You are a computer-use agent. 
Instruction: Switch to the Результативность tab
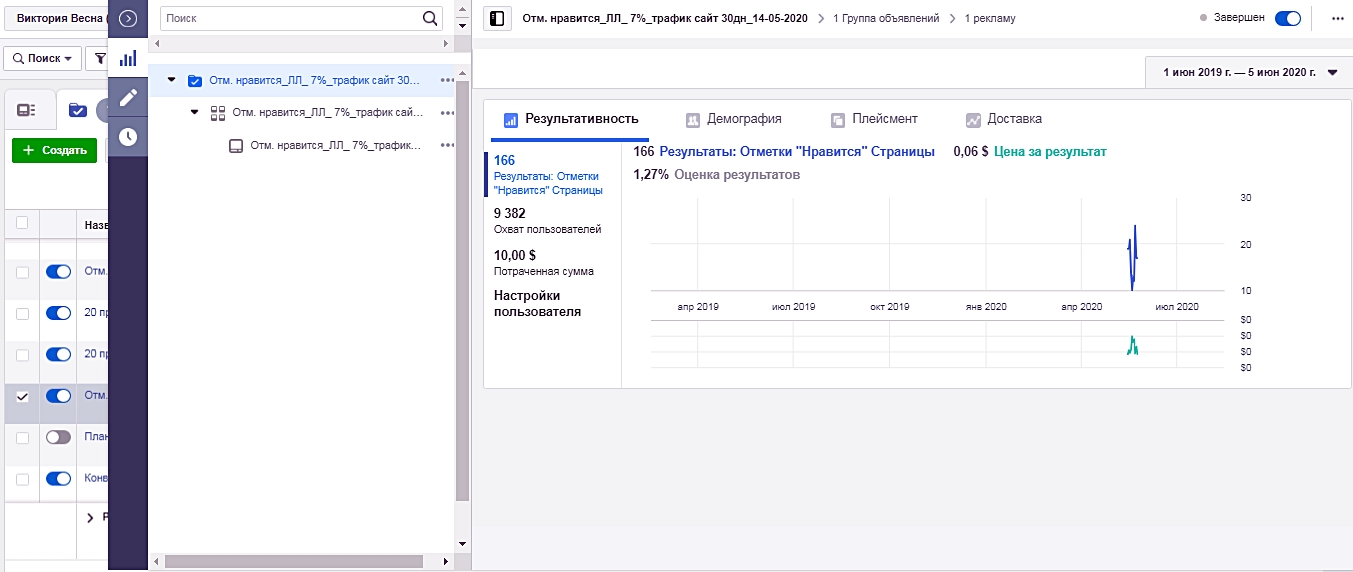click(570, 119)
